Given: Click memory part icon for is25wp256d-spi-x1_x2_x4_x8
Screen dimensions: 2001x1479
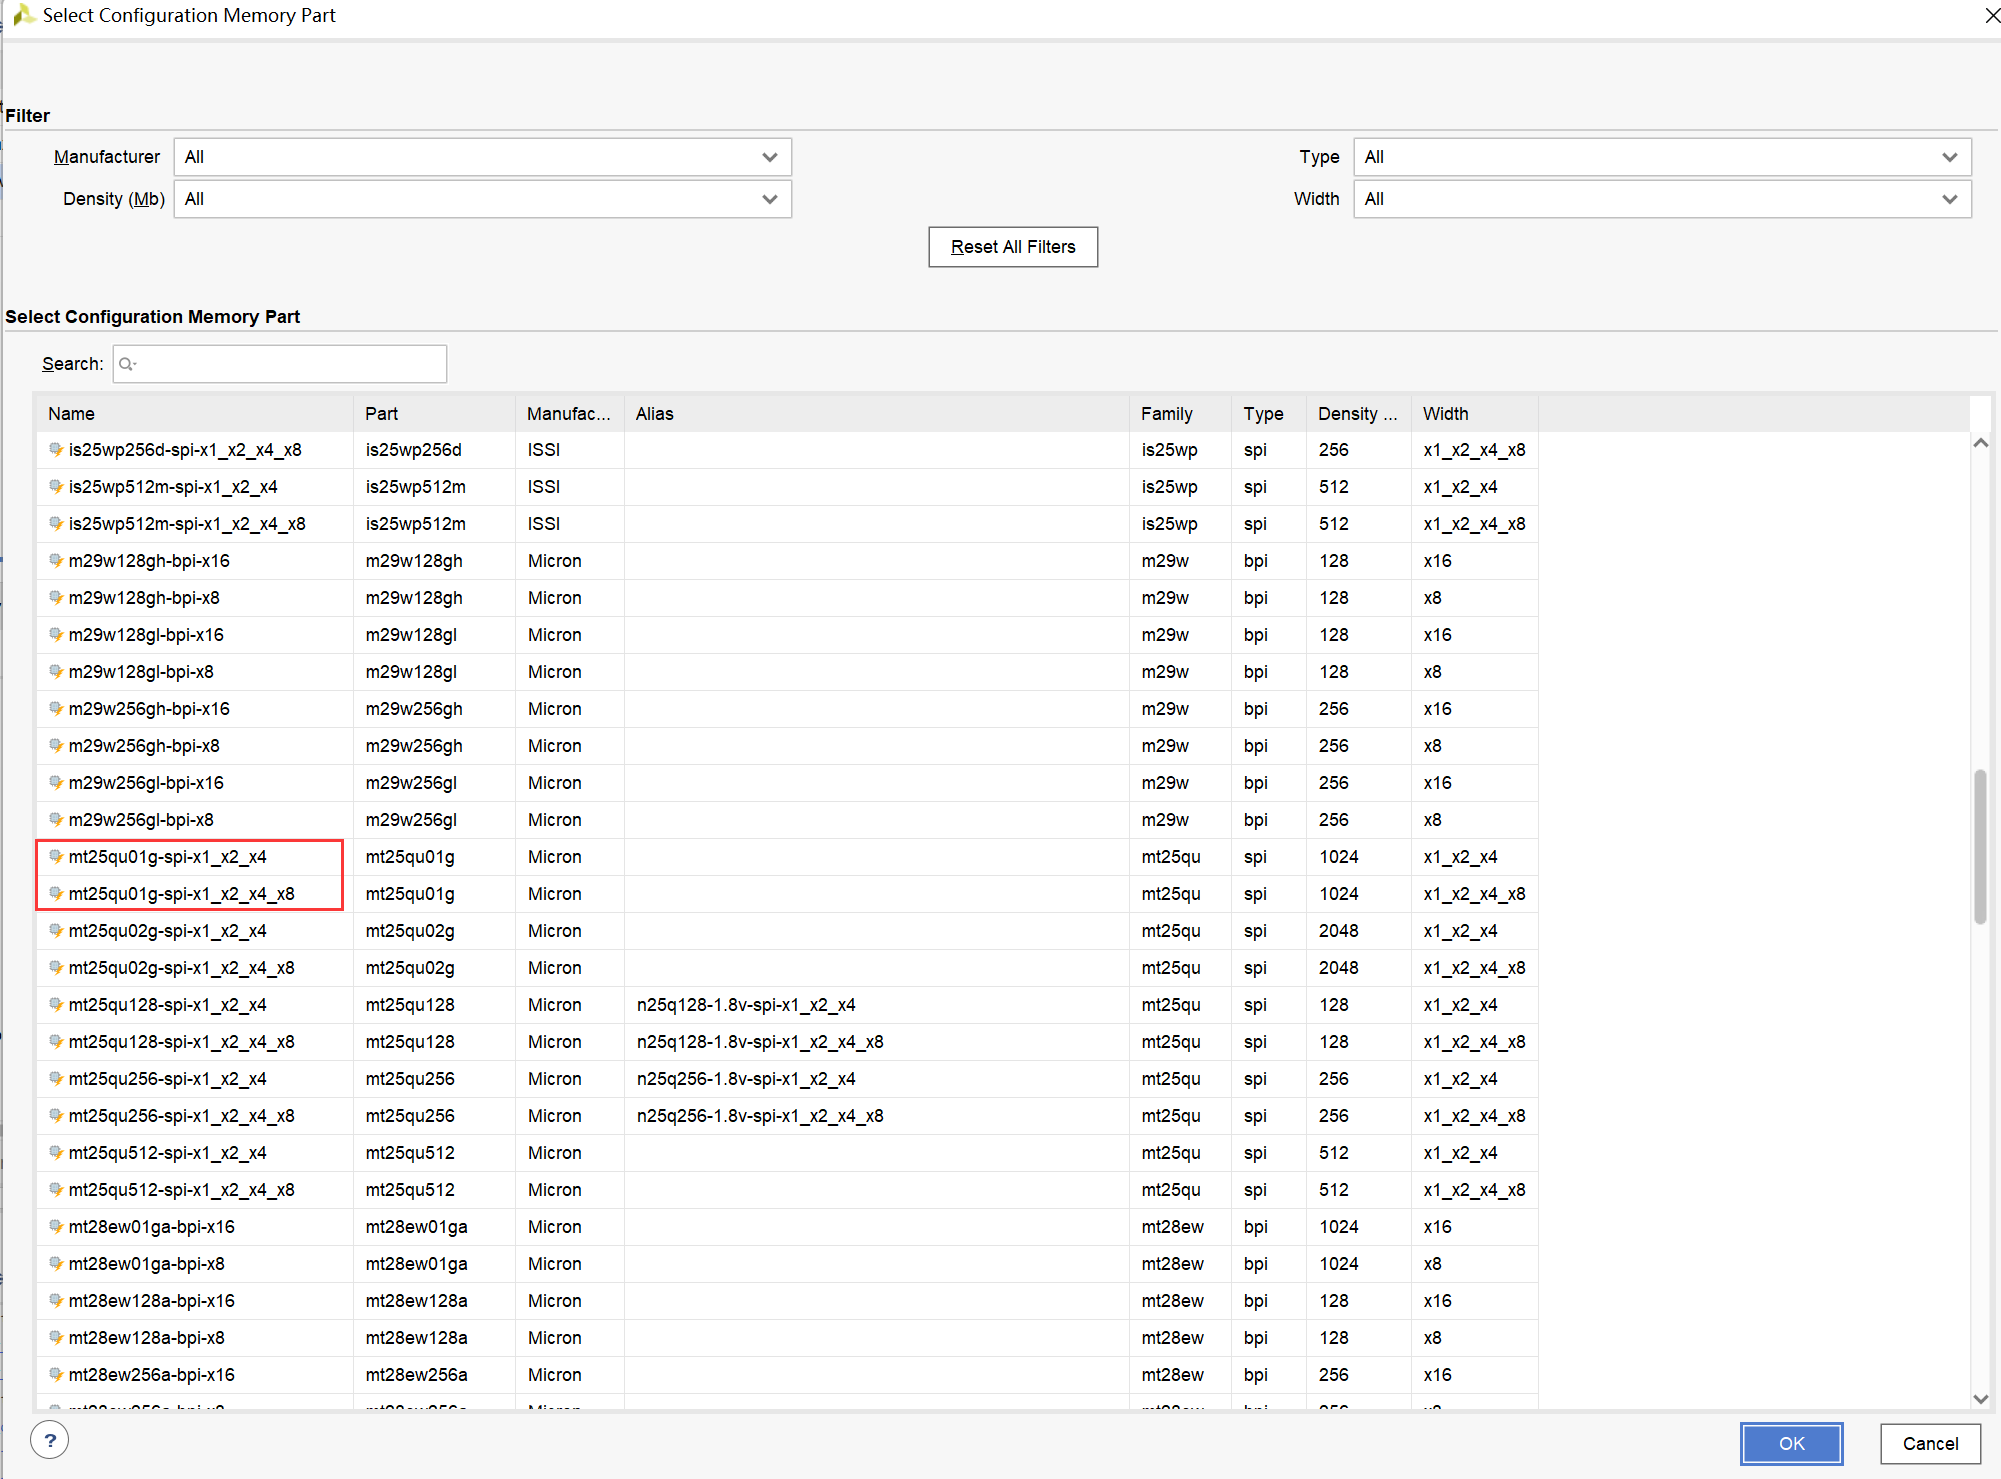Looking at the screenshot, I should (56, 449).
